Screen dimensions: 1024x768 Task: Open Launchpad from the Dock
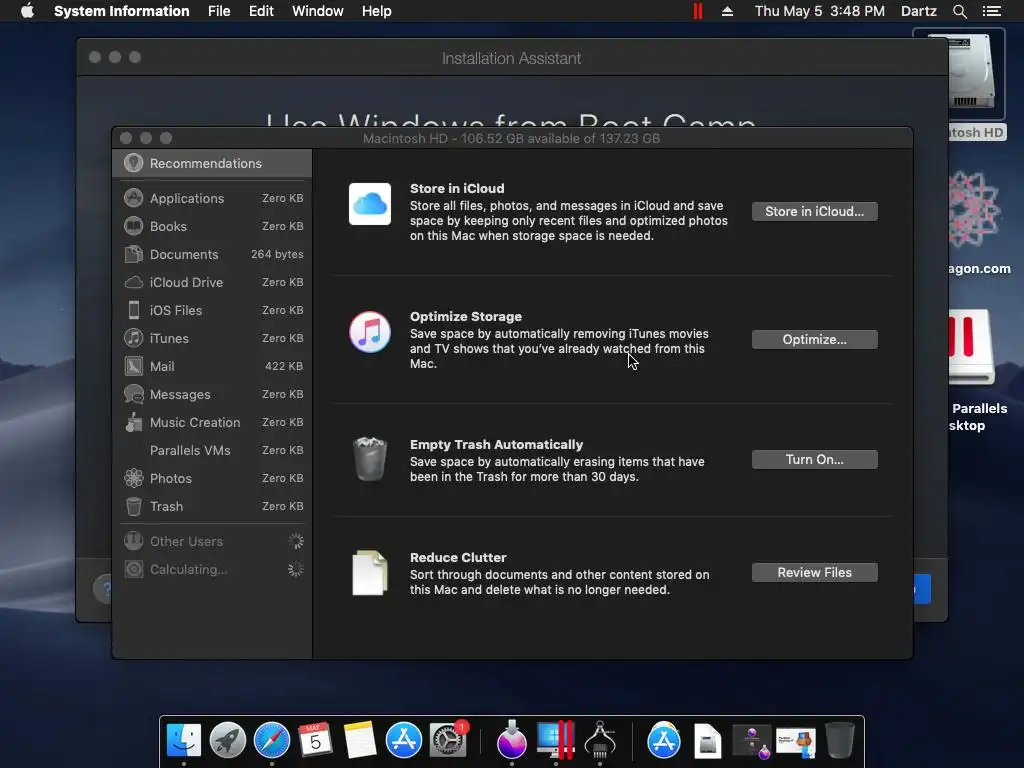pyautogui.click(x=227, y=740)
